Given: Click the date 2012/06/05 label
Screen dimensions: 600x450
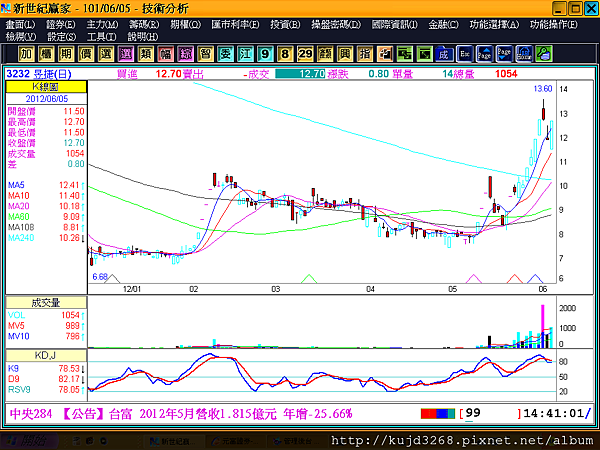Looking at the screenshot, I should [47, 99].
